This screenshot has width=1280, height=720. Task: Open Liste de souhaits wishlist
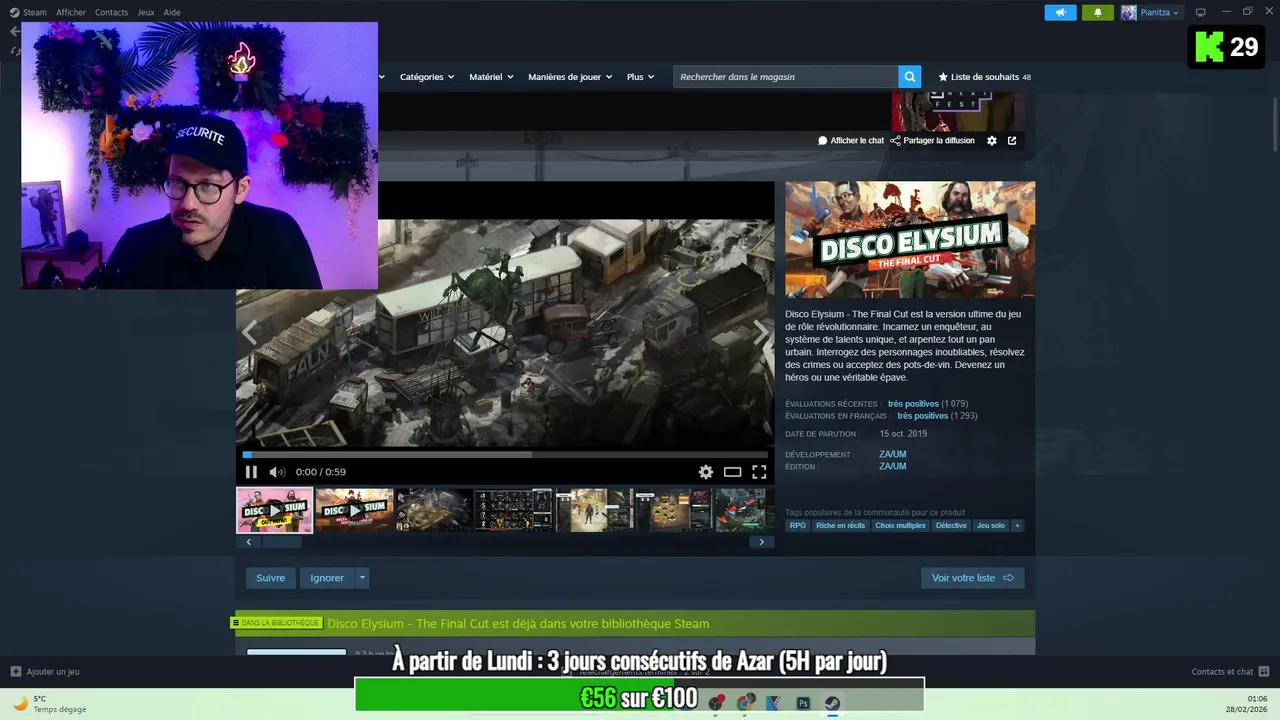coord(984,77)
